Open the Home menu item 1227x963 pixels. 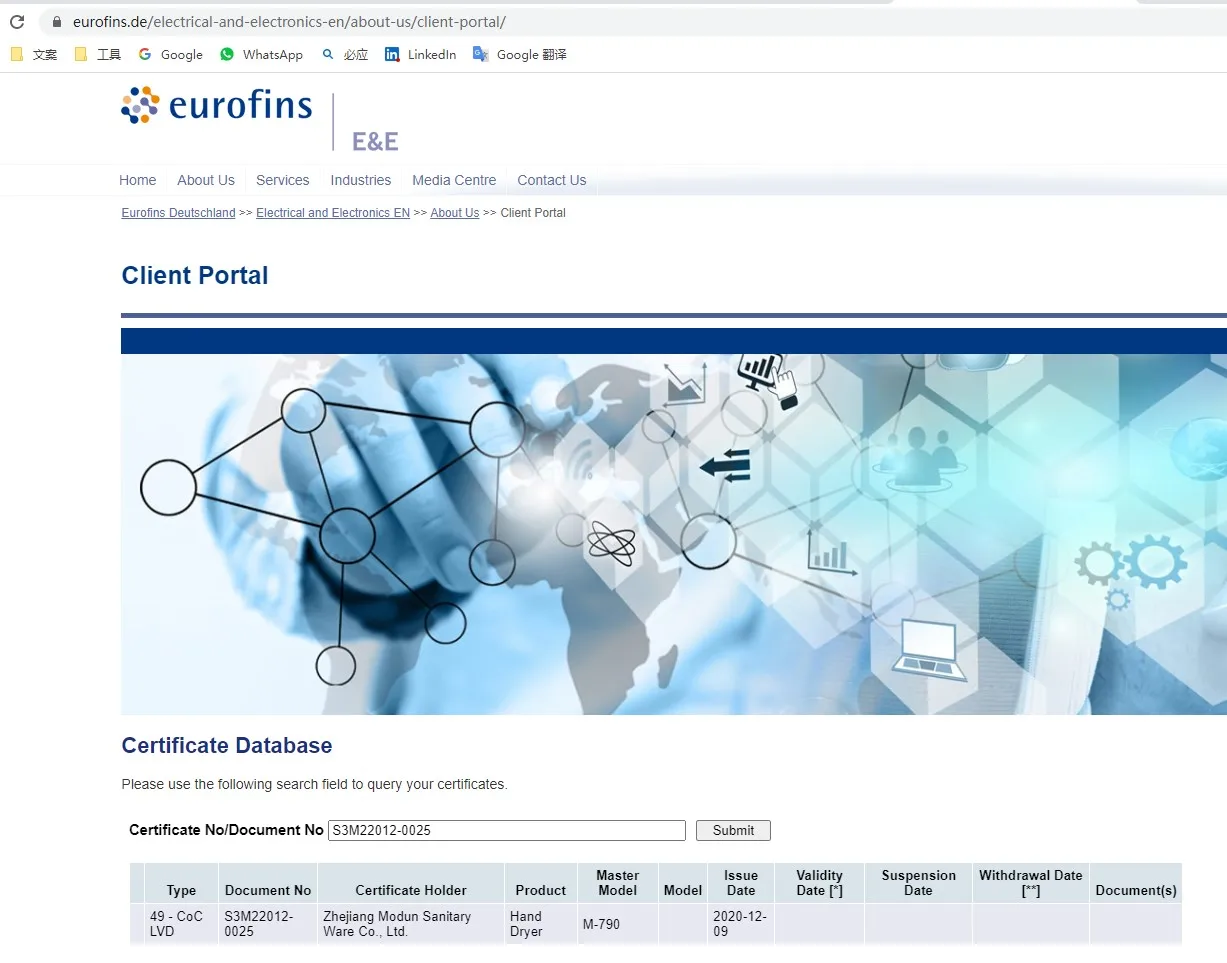pyautogui.click(x=138, y=180)
